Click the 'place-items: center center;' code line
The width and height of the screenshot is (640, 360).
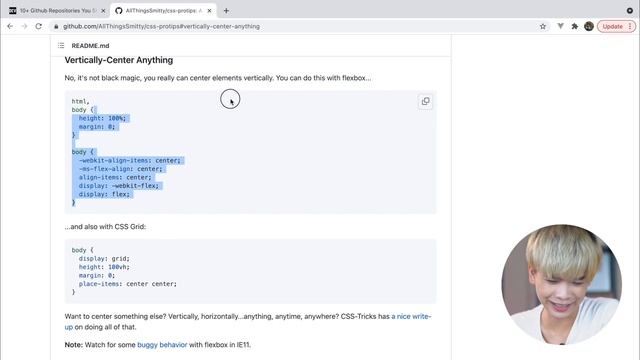pyautogui.click(x=128, y=284)
